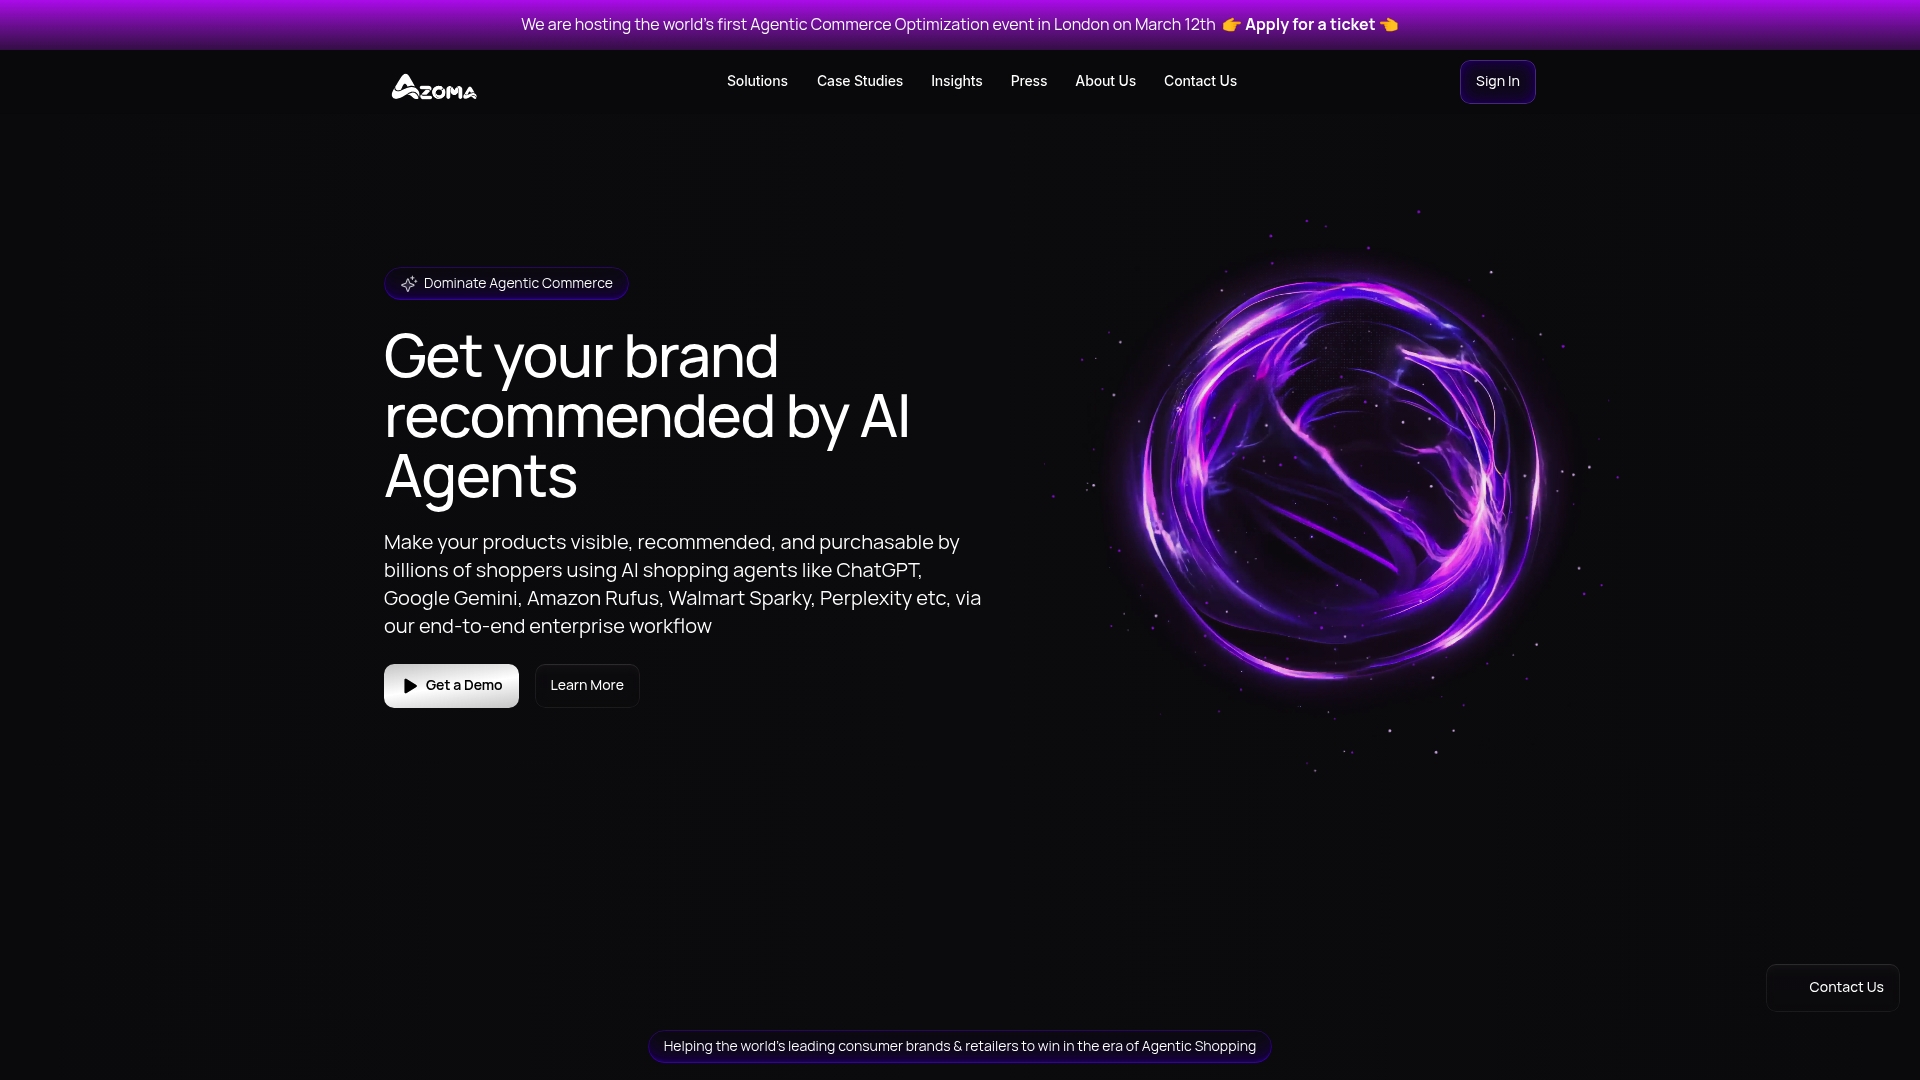Viewport: 1920px width, 1080px height.
Task: Go to Case Studies in the top nav
Action: pos(860,81)
